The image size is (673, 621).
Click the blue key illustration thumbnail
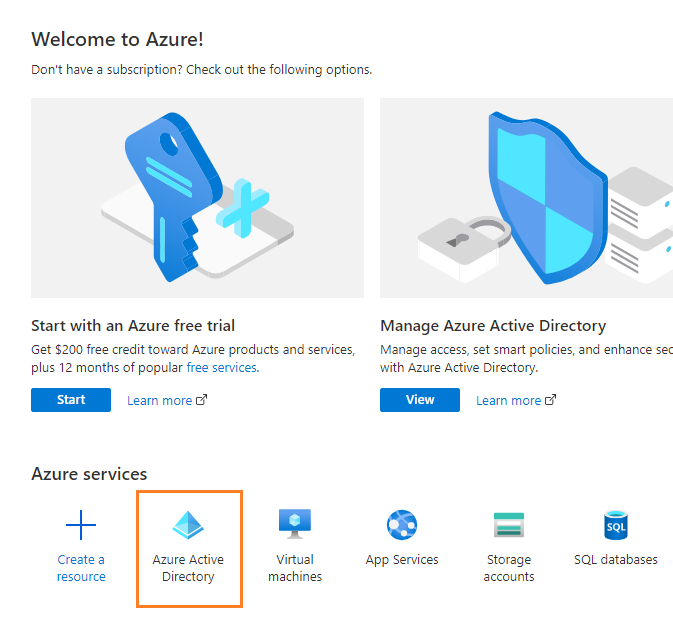pyautogui.click(x=197, y=197)
